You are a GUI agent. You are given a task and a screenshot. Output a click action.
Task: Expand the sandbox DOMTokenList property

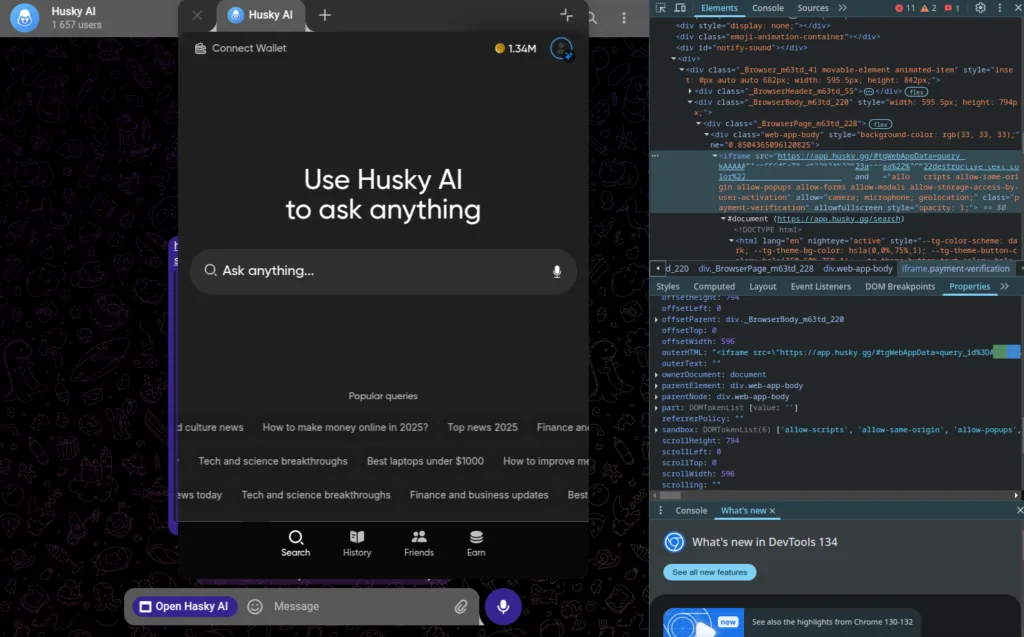[656, 430]
